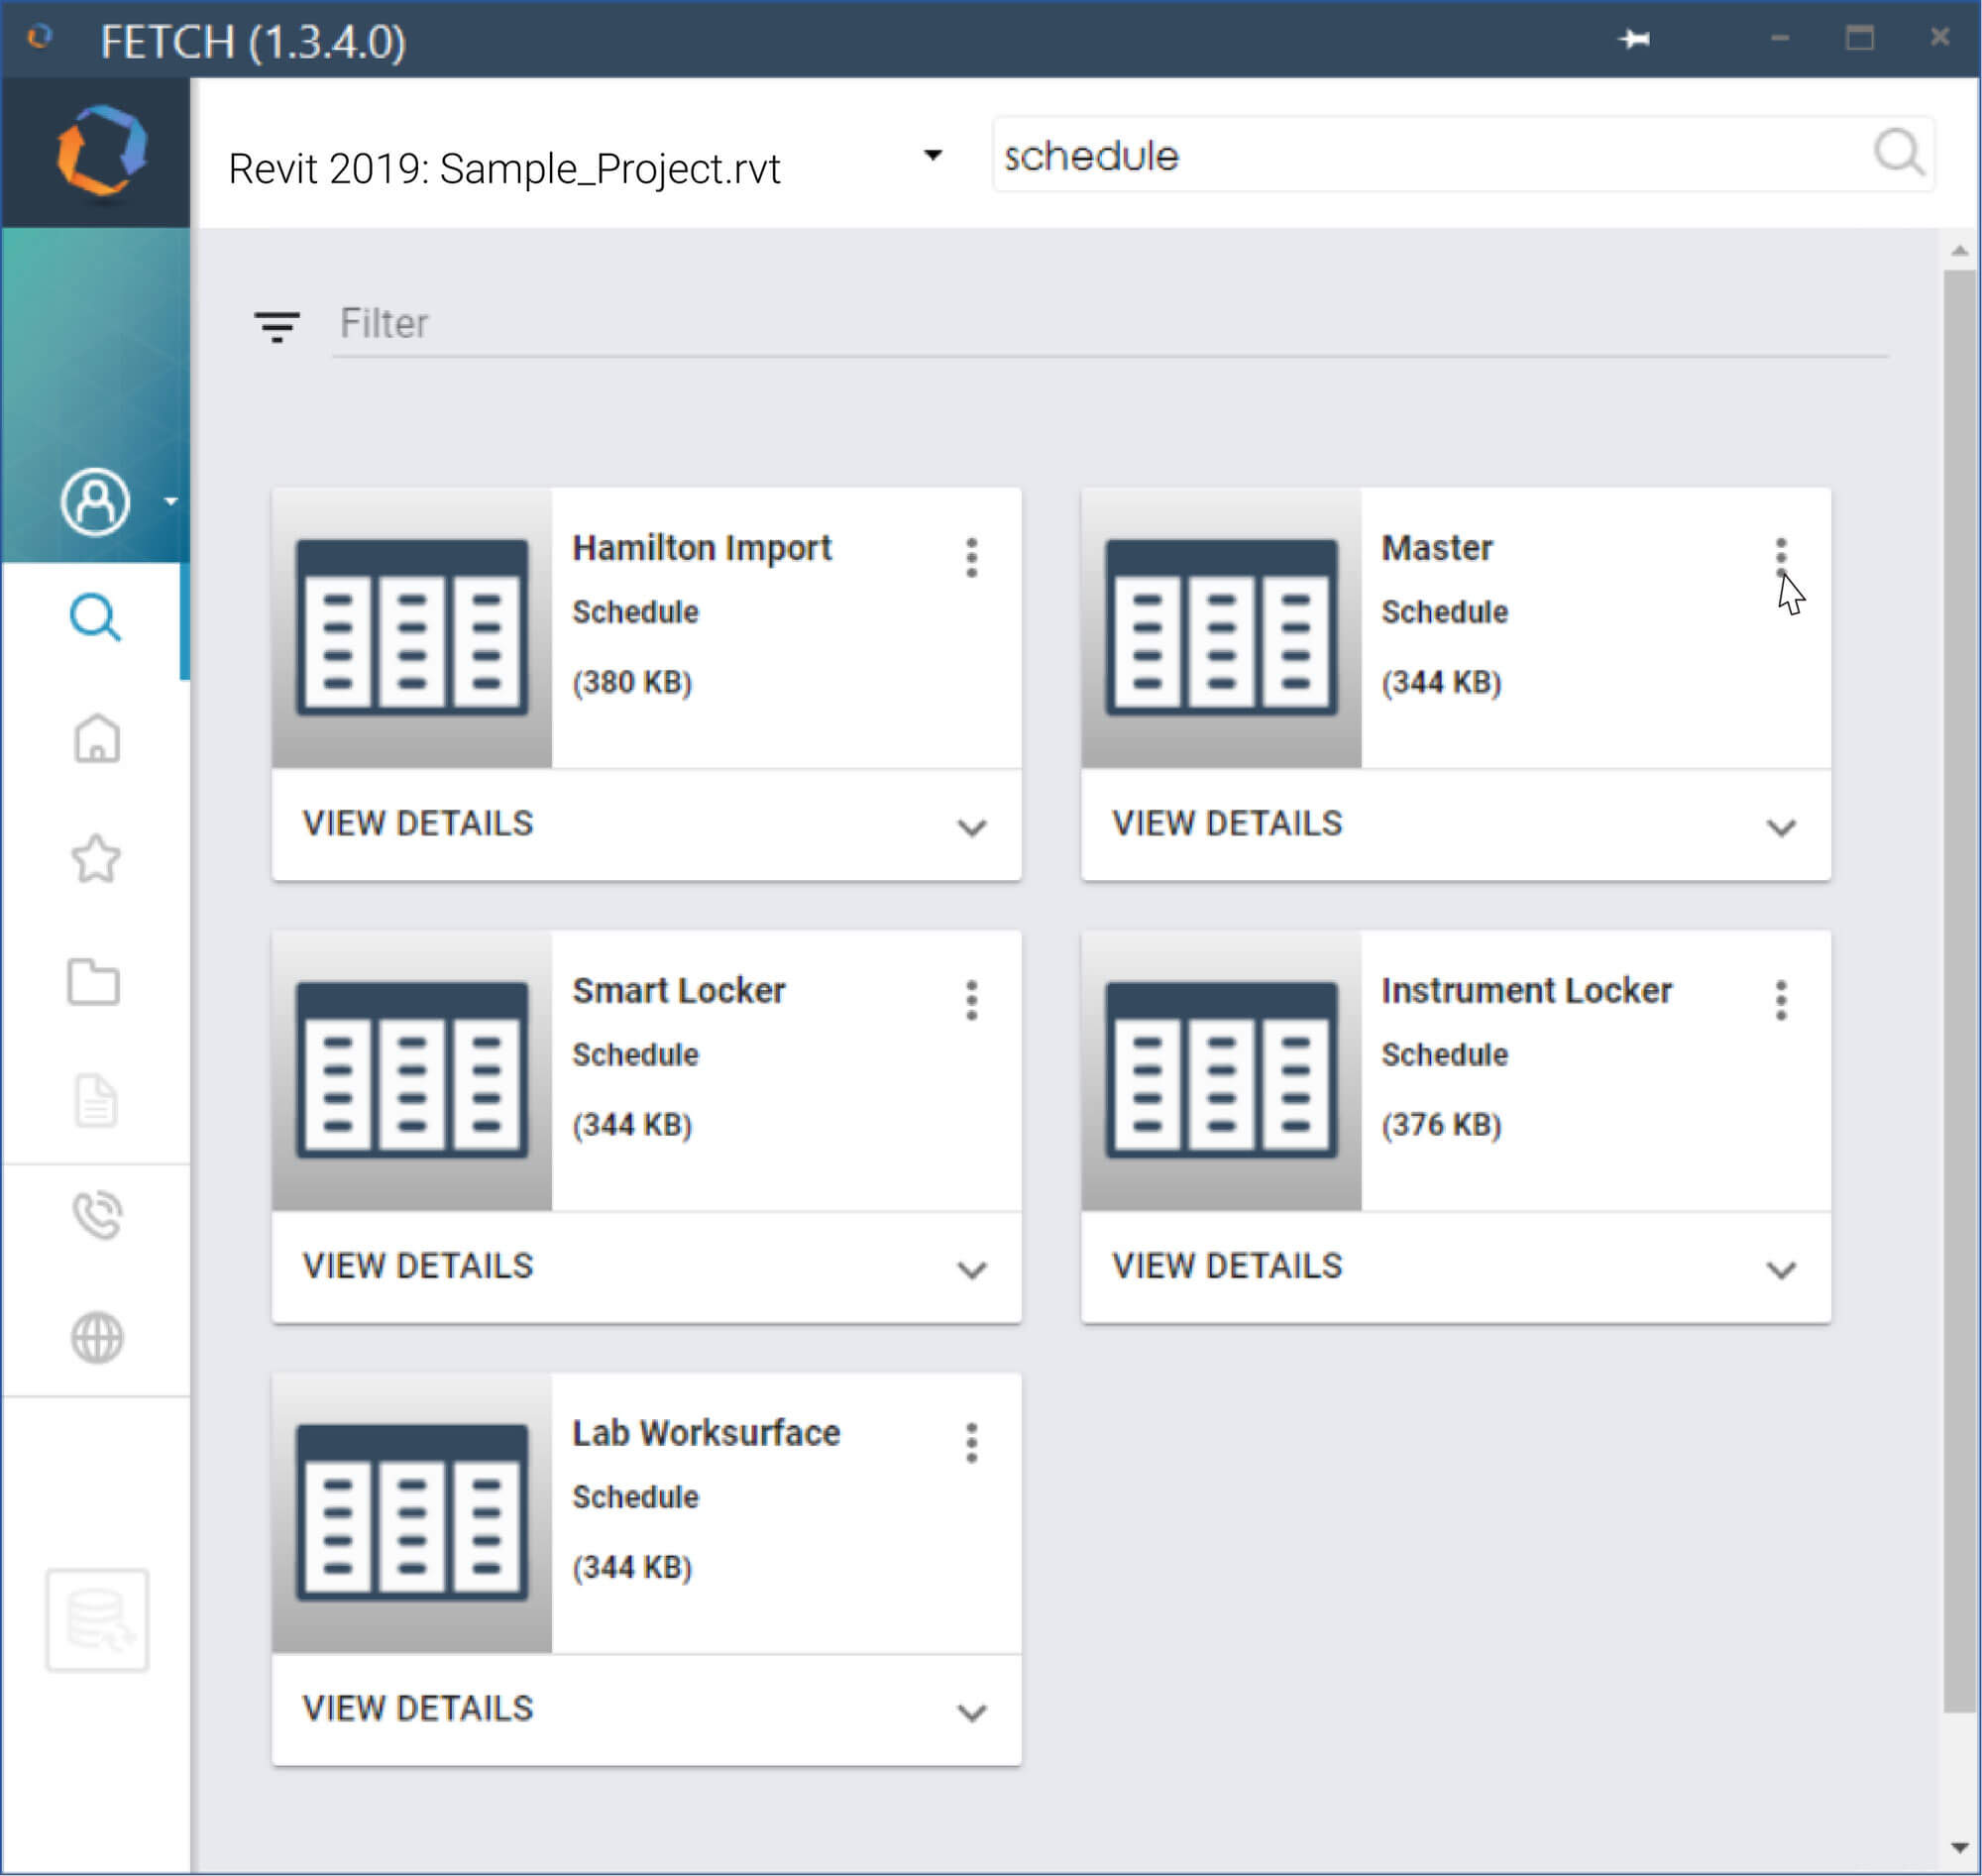Viewport: 1982px width, 1876px height.
Task: Open Smart Locker options menu
Action: [x=971, y=1000]
